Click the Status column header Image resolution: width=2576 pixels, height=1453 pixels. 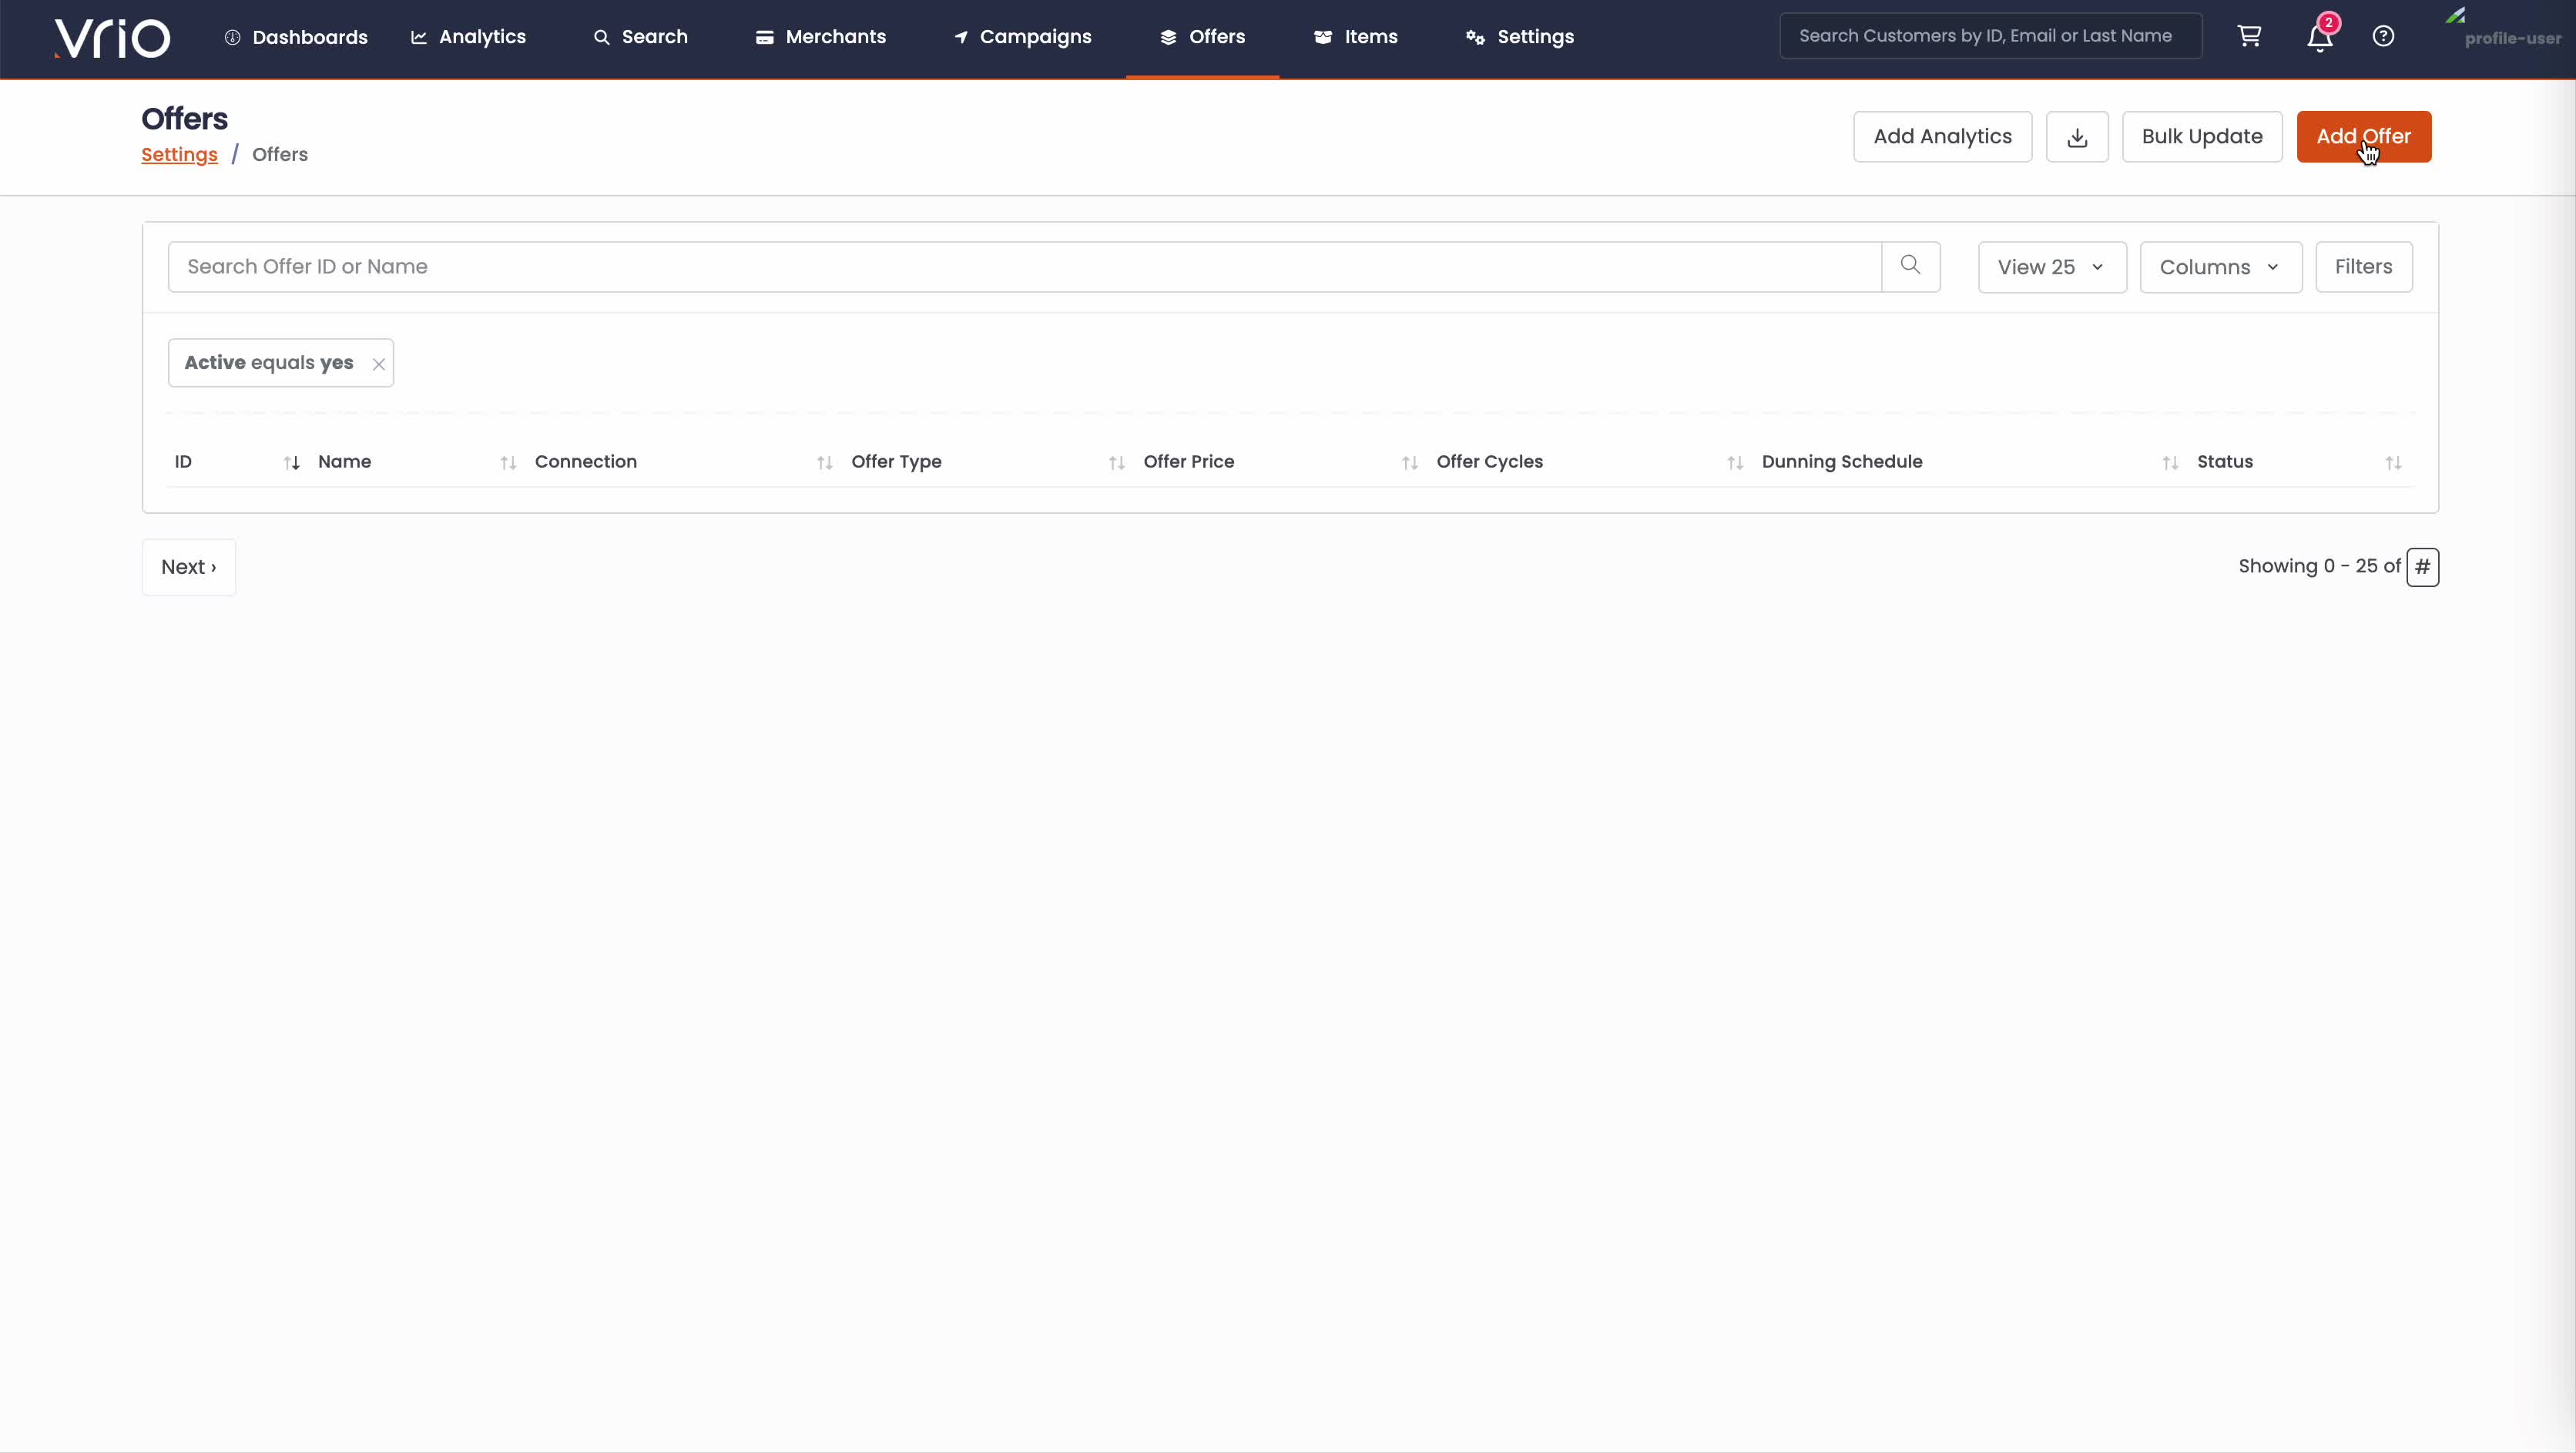pos(2224,462)
